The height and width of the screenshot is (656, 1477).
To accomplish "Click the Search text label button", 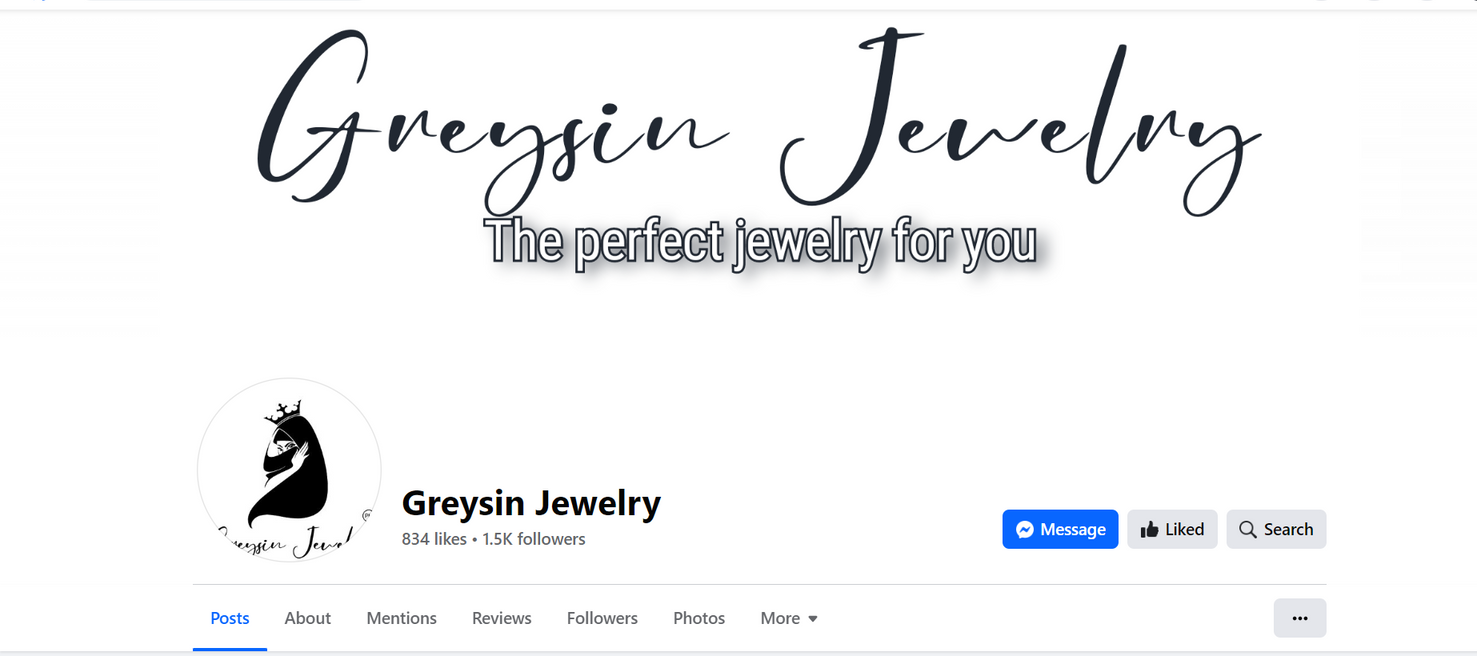I will pos(1288,530).
